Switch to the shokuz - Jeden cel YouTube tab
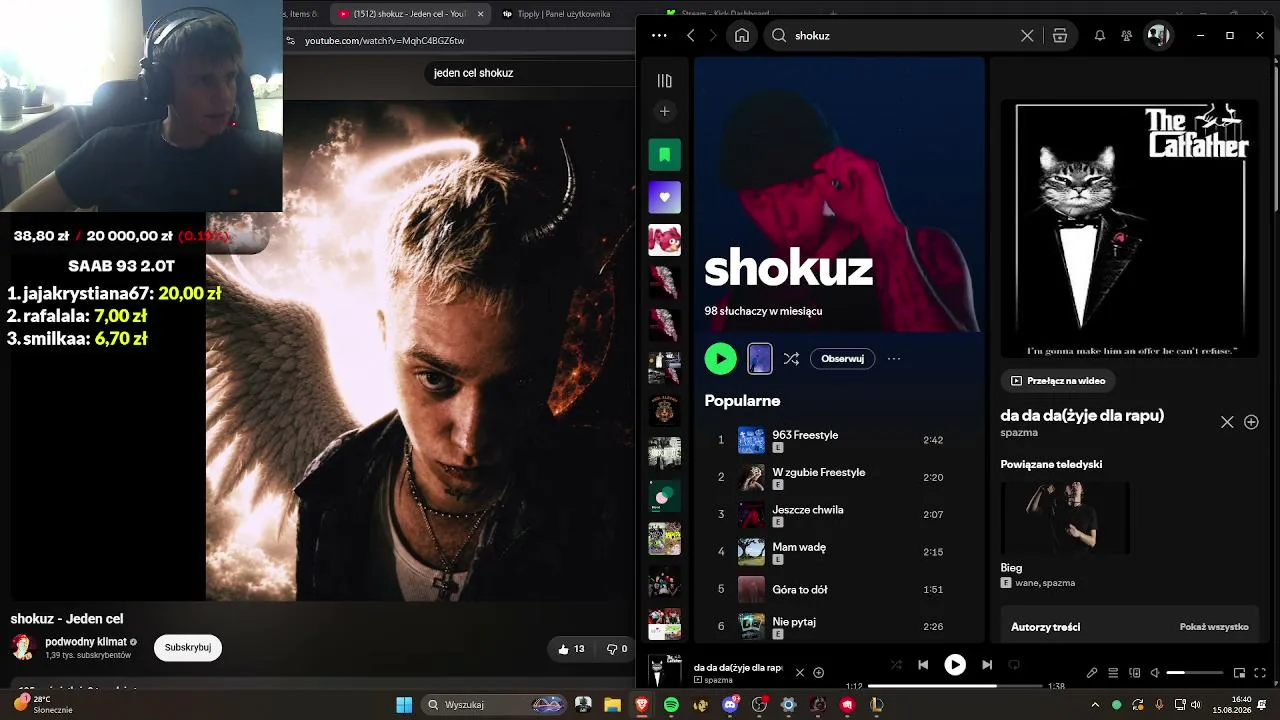 [403, 14]
